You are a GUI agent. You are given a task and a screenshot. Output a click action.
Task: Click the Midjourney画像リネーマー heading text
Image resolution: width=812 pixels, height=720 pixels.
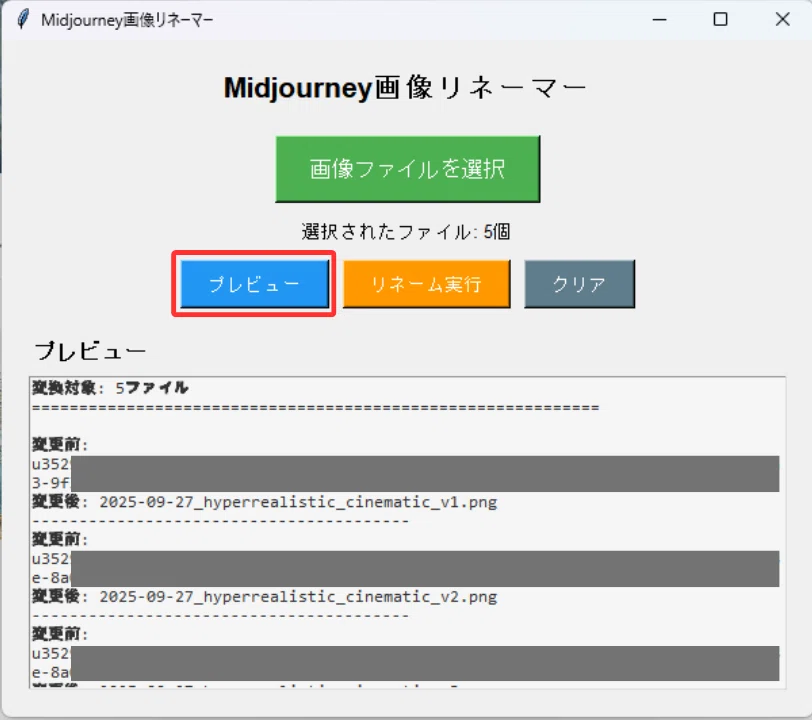click(405, 88)
